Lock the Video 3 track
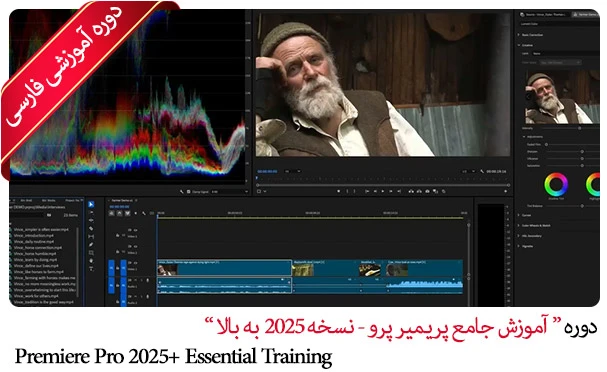The height and width of the screenshot is (372, 607). (117, 235)
